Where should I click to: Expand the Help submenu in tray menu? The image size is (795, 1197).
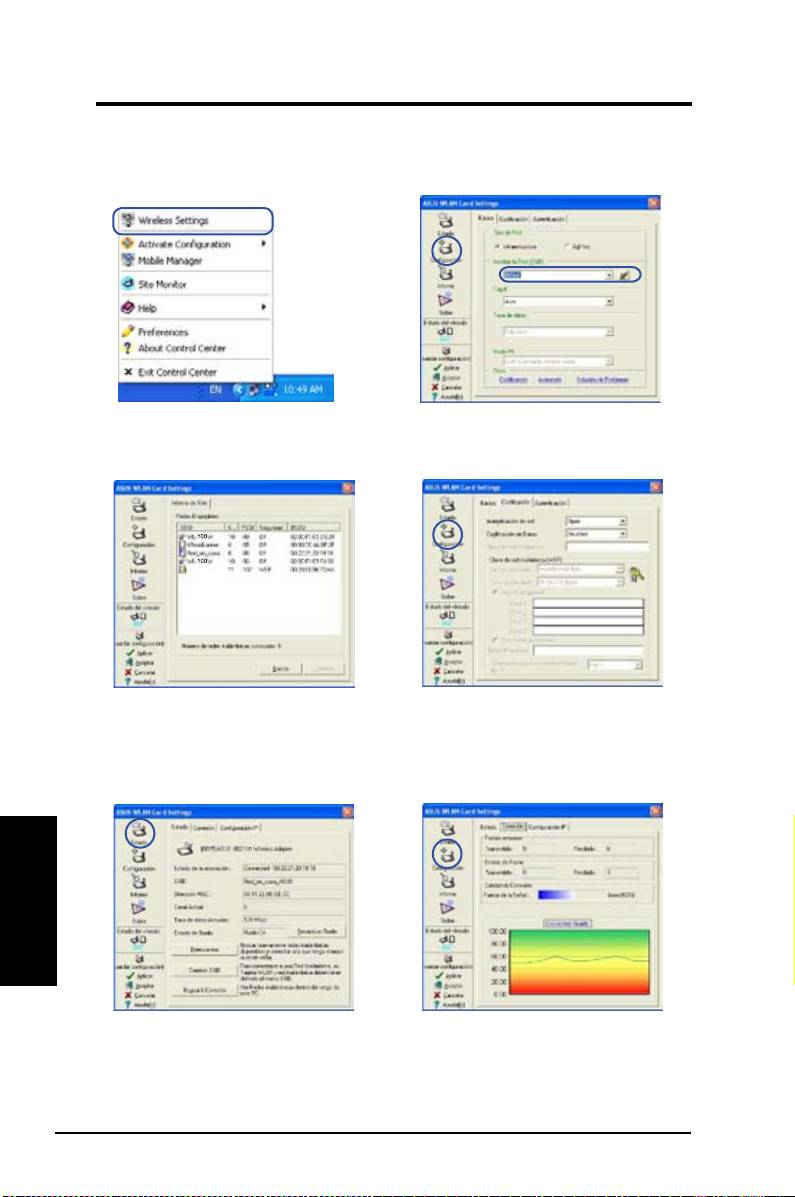tap(263, 308)
